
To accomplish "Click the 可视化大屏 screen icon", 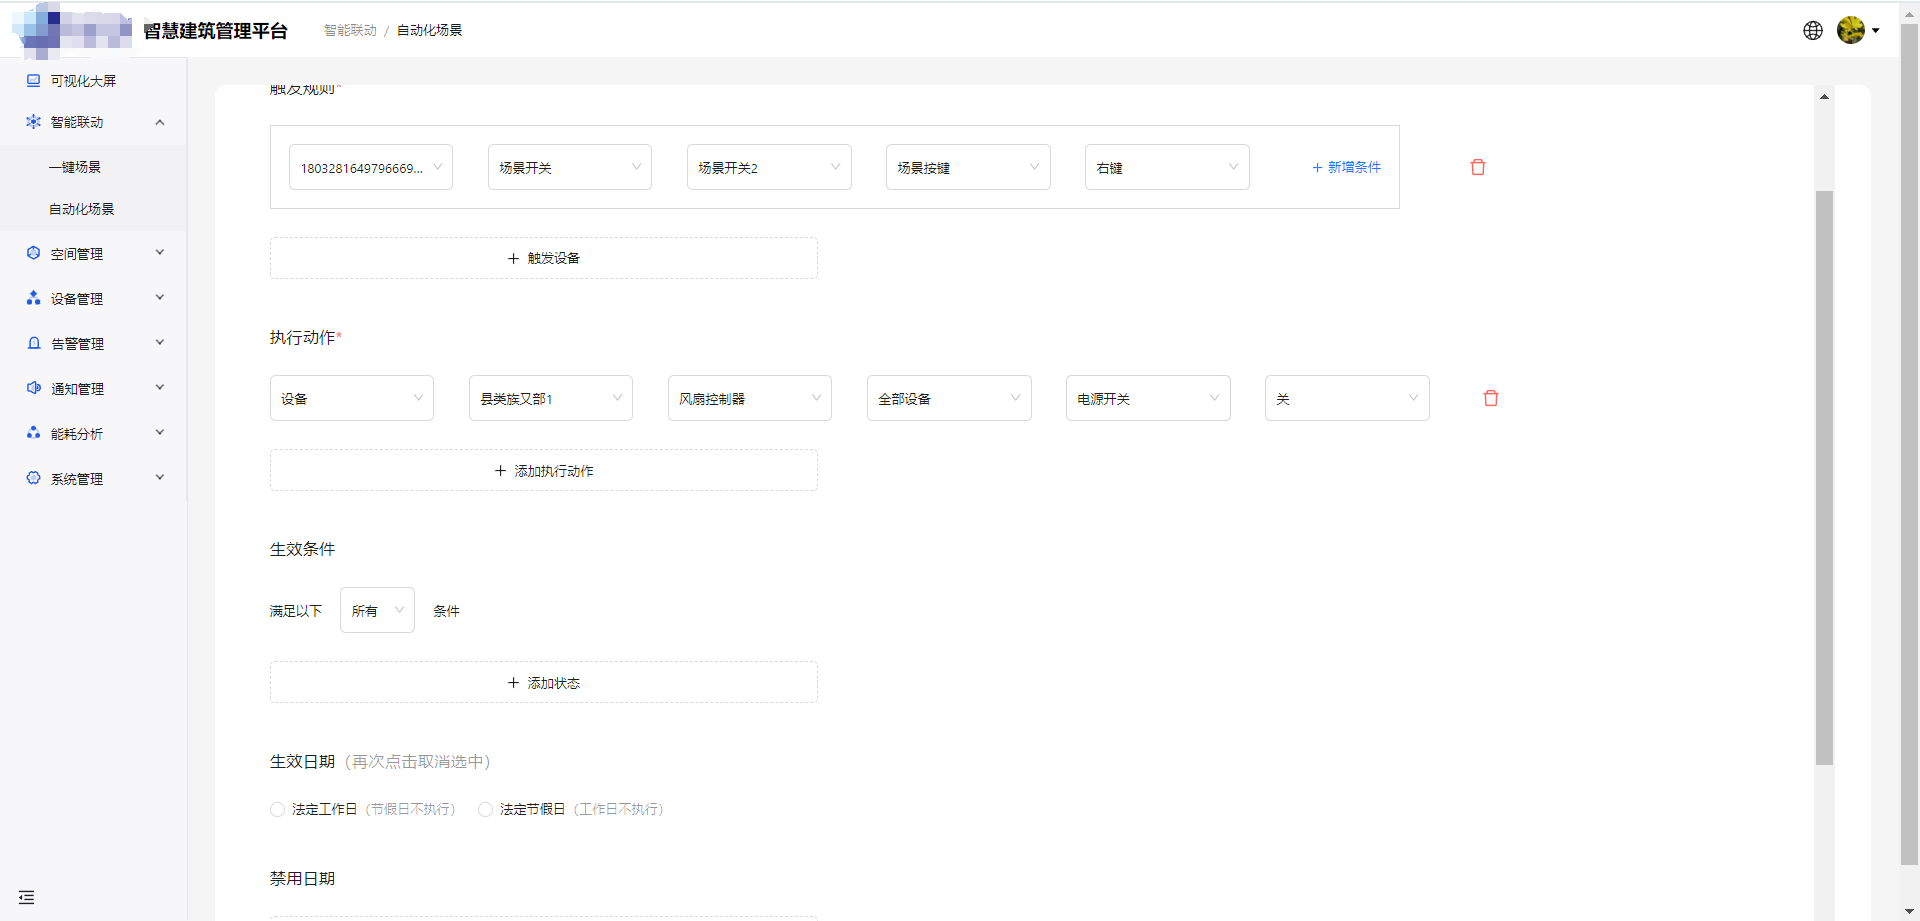I will point(34,81).
